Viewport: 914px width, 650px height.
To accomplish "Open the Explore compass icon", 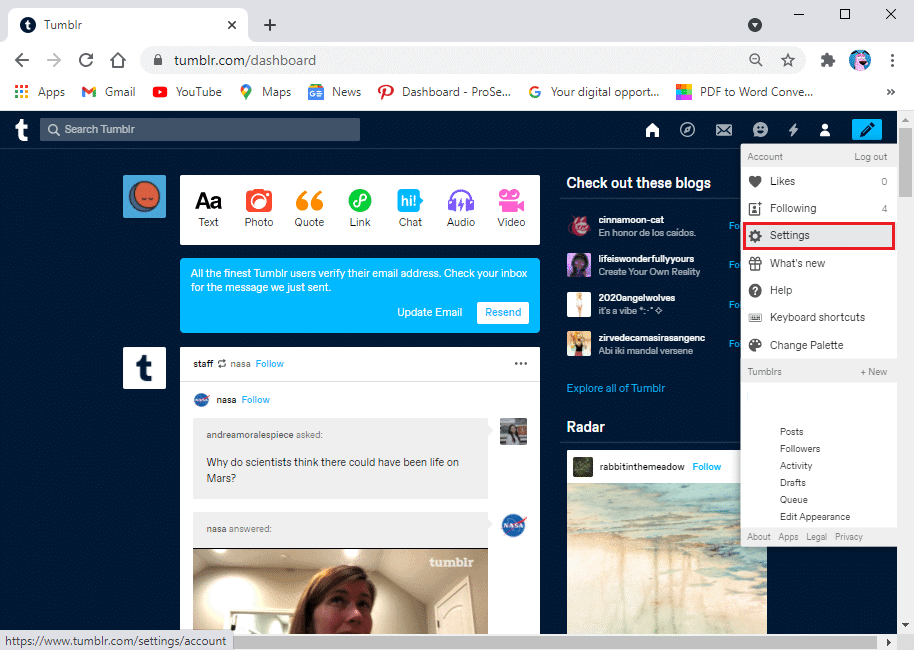I will tap(688, 129).
